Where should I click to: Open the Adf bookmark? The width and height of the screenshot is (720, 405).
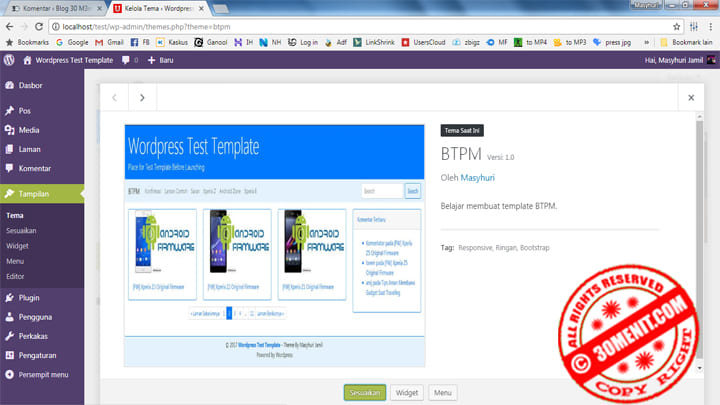(x=336, y=42)
